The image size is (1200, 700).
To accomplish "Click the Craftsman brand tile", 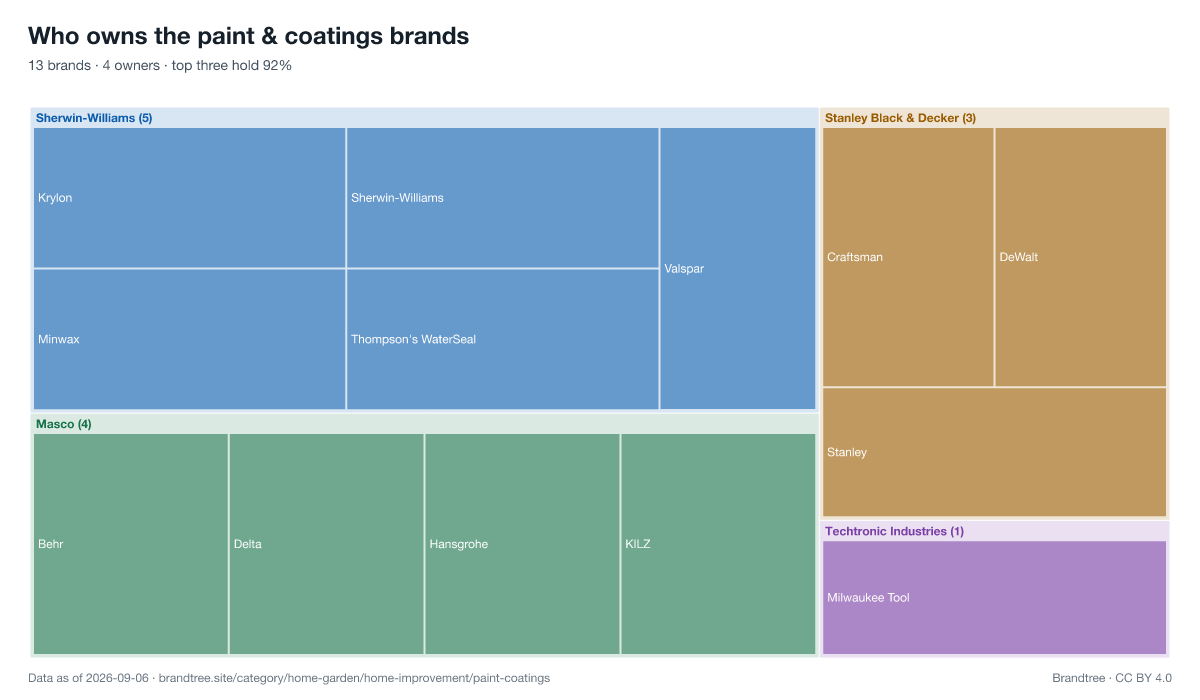I will coord(908,257).
